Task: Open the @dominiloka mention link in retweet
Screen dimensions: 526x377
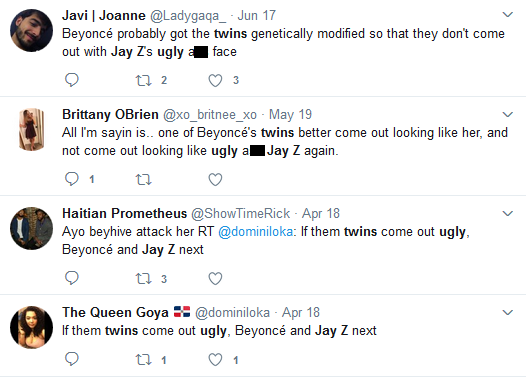Action: [256, 231]
